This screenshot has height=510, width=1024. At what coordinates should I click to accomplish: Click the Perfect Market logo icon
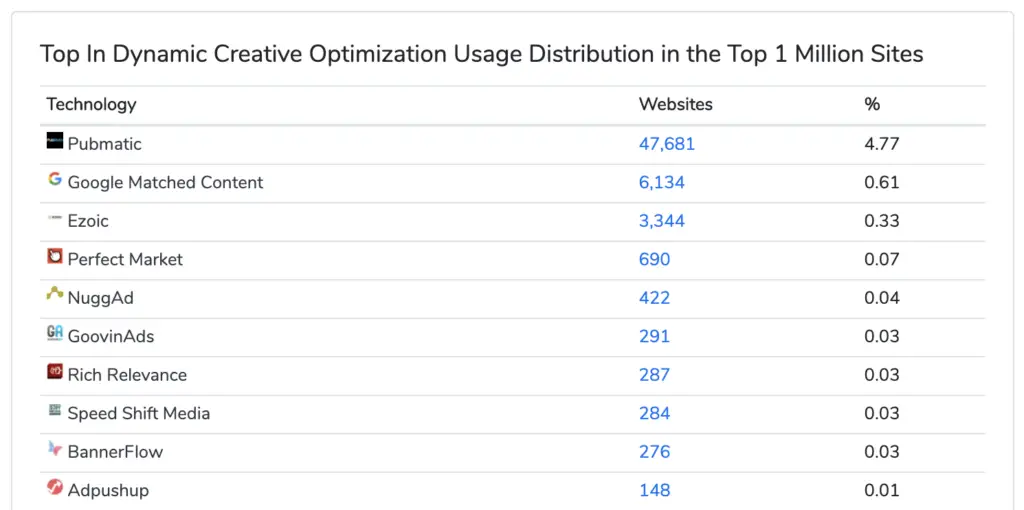(x=55, y=257)
